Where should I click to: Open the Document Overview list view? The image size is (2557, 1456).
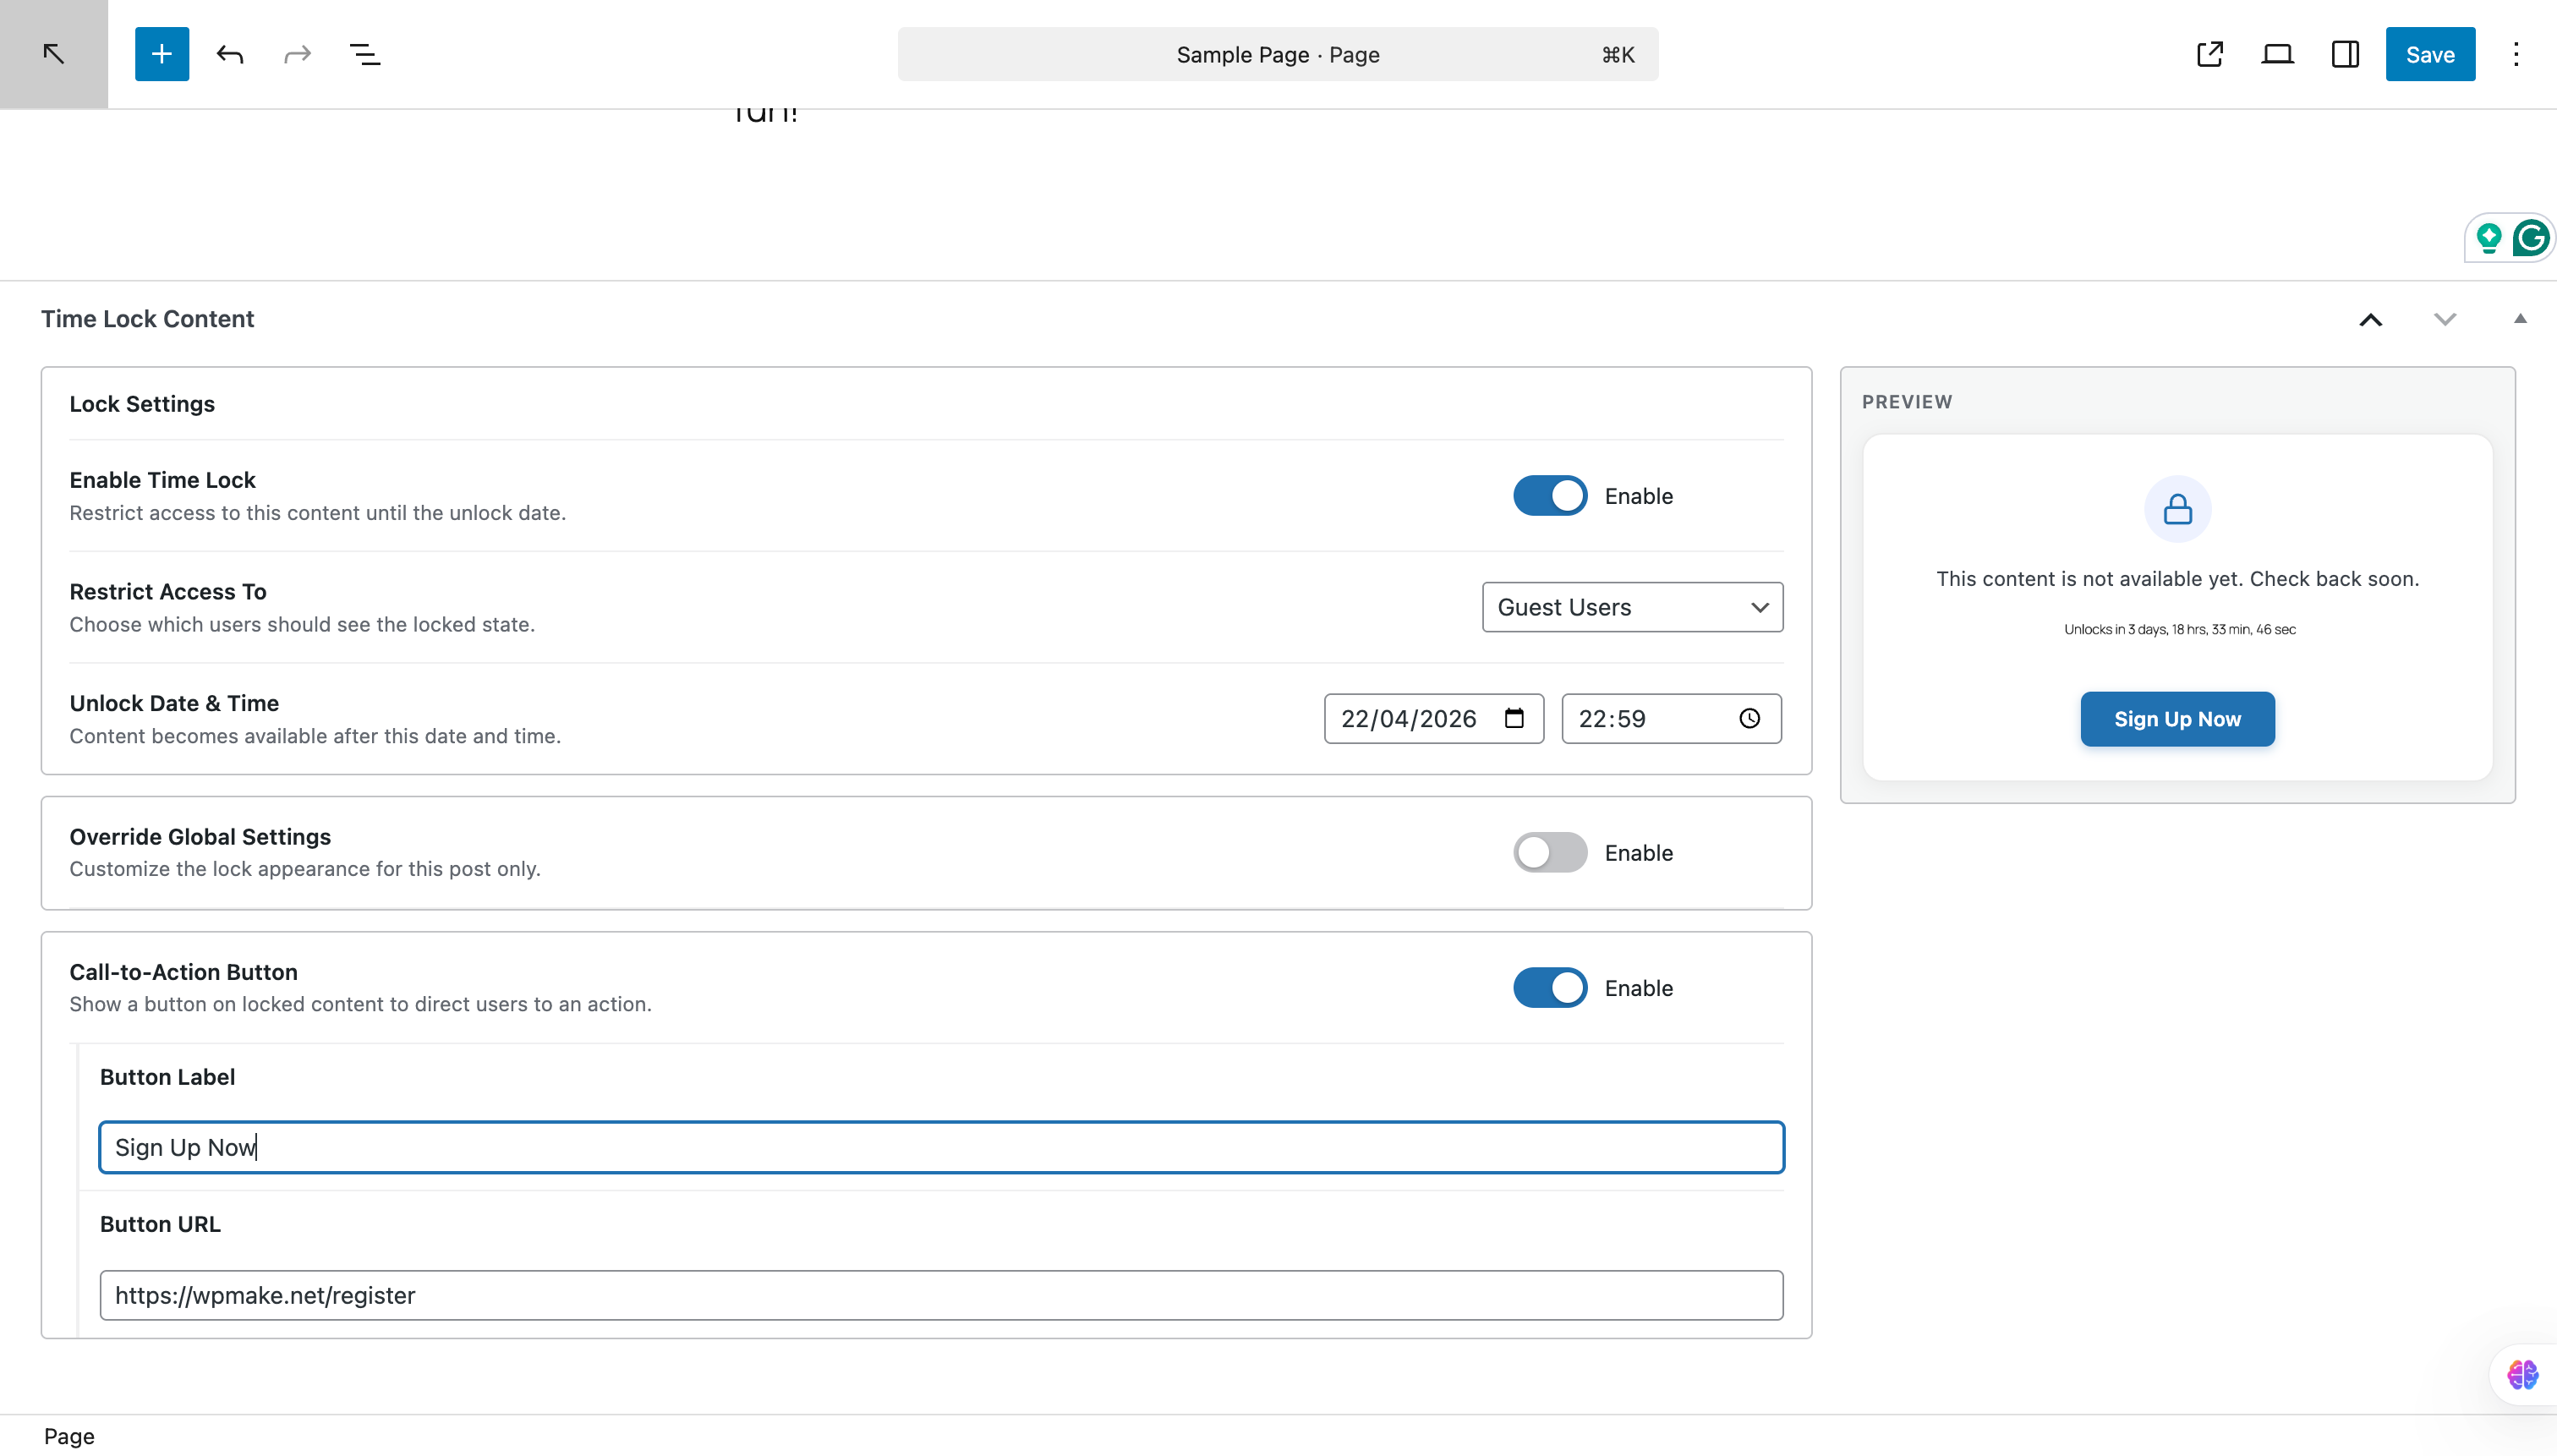pyautogui.click(x=363, y=54)
